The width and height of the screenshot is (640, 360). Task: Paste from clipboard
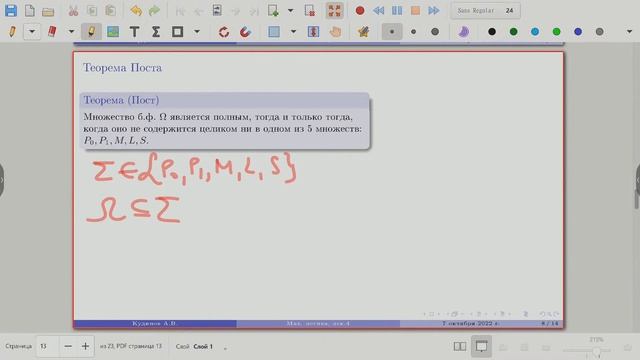(x=110, y=11)
